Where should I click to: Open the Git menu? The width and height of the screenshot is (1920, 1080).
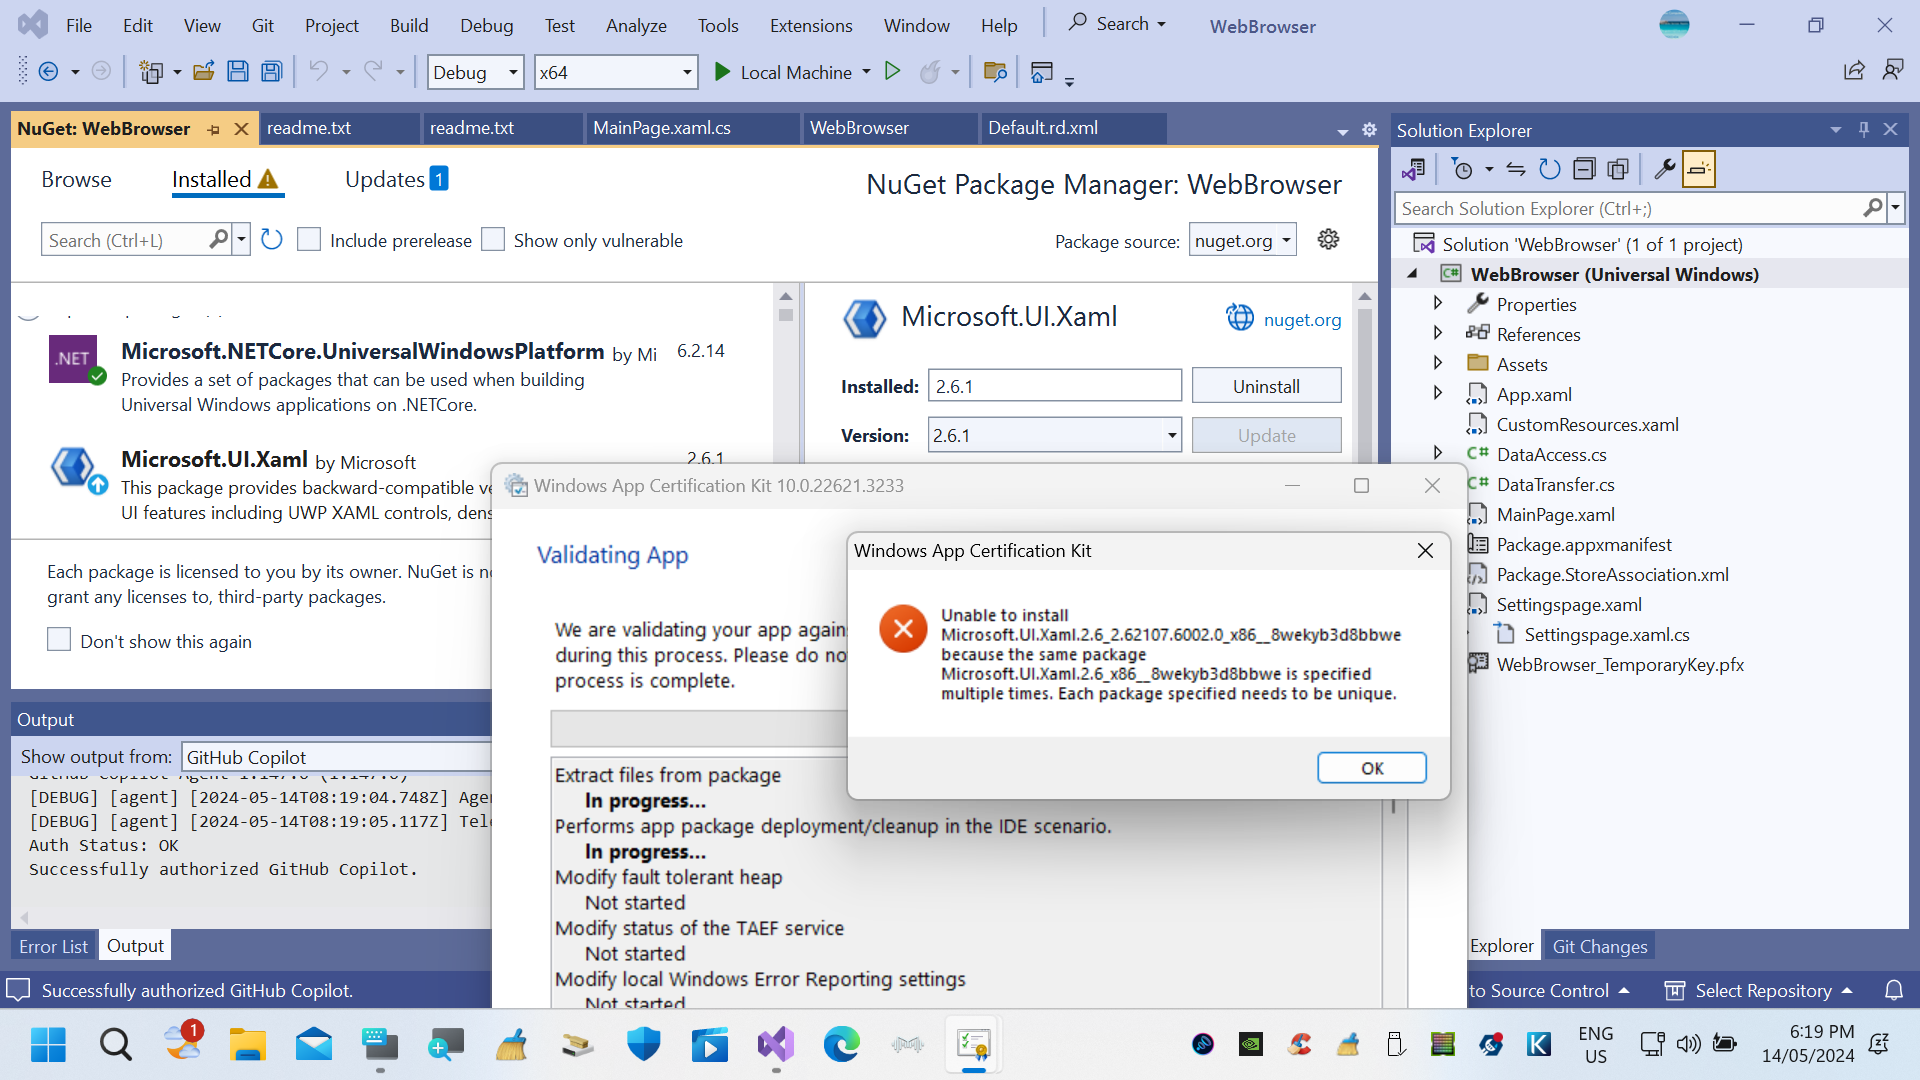(x=262, y=25)
